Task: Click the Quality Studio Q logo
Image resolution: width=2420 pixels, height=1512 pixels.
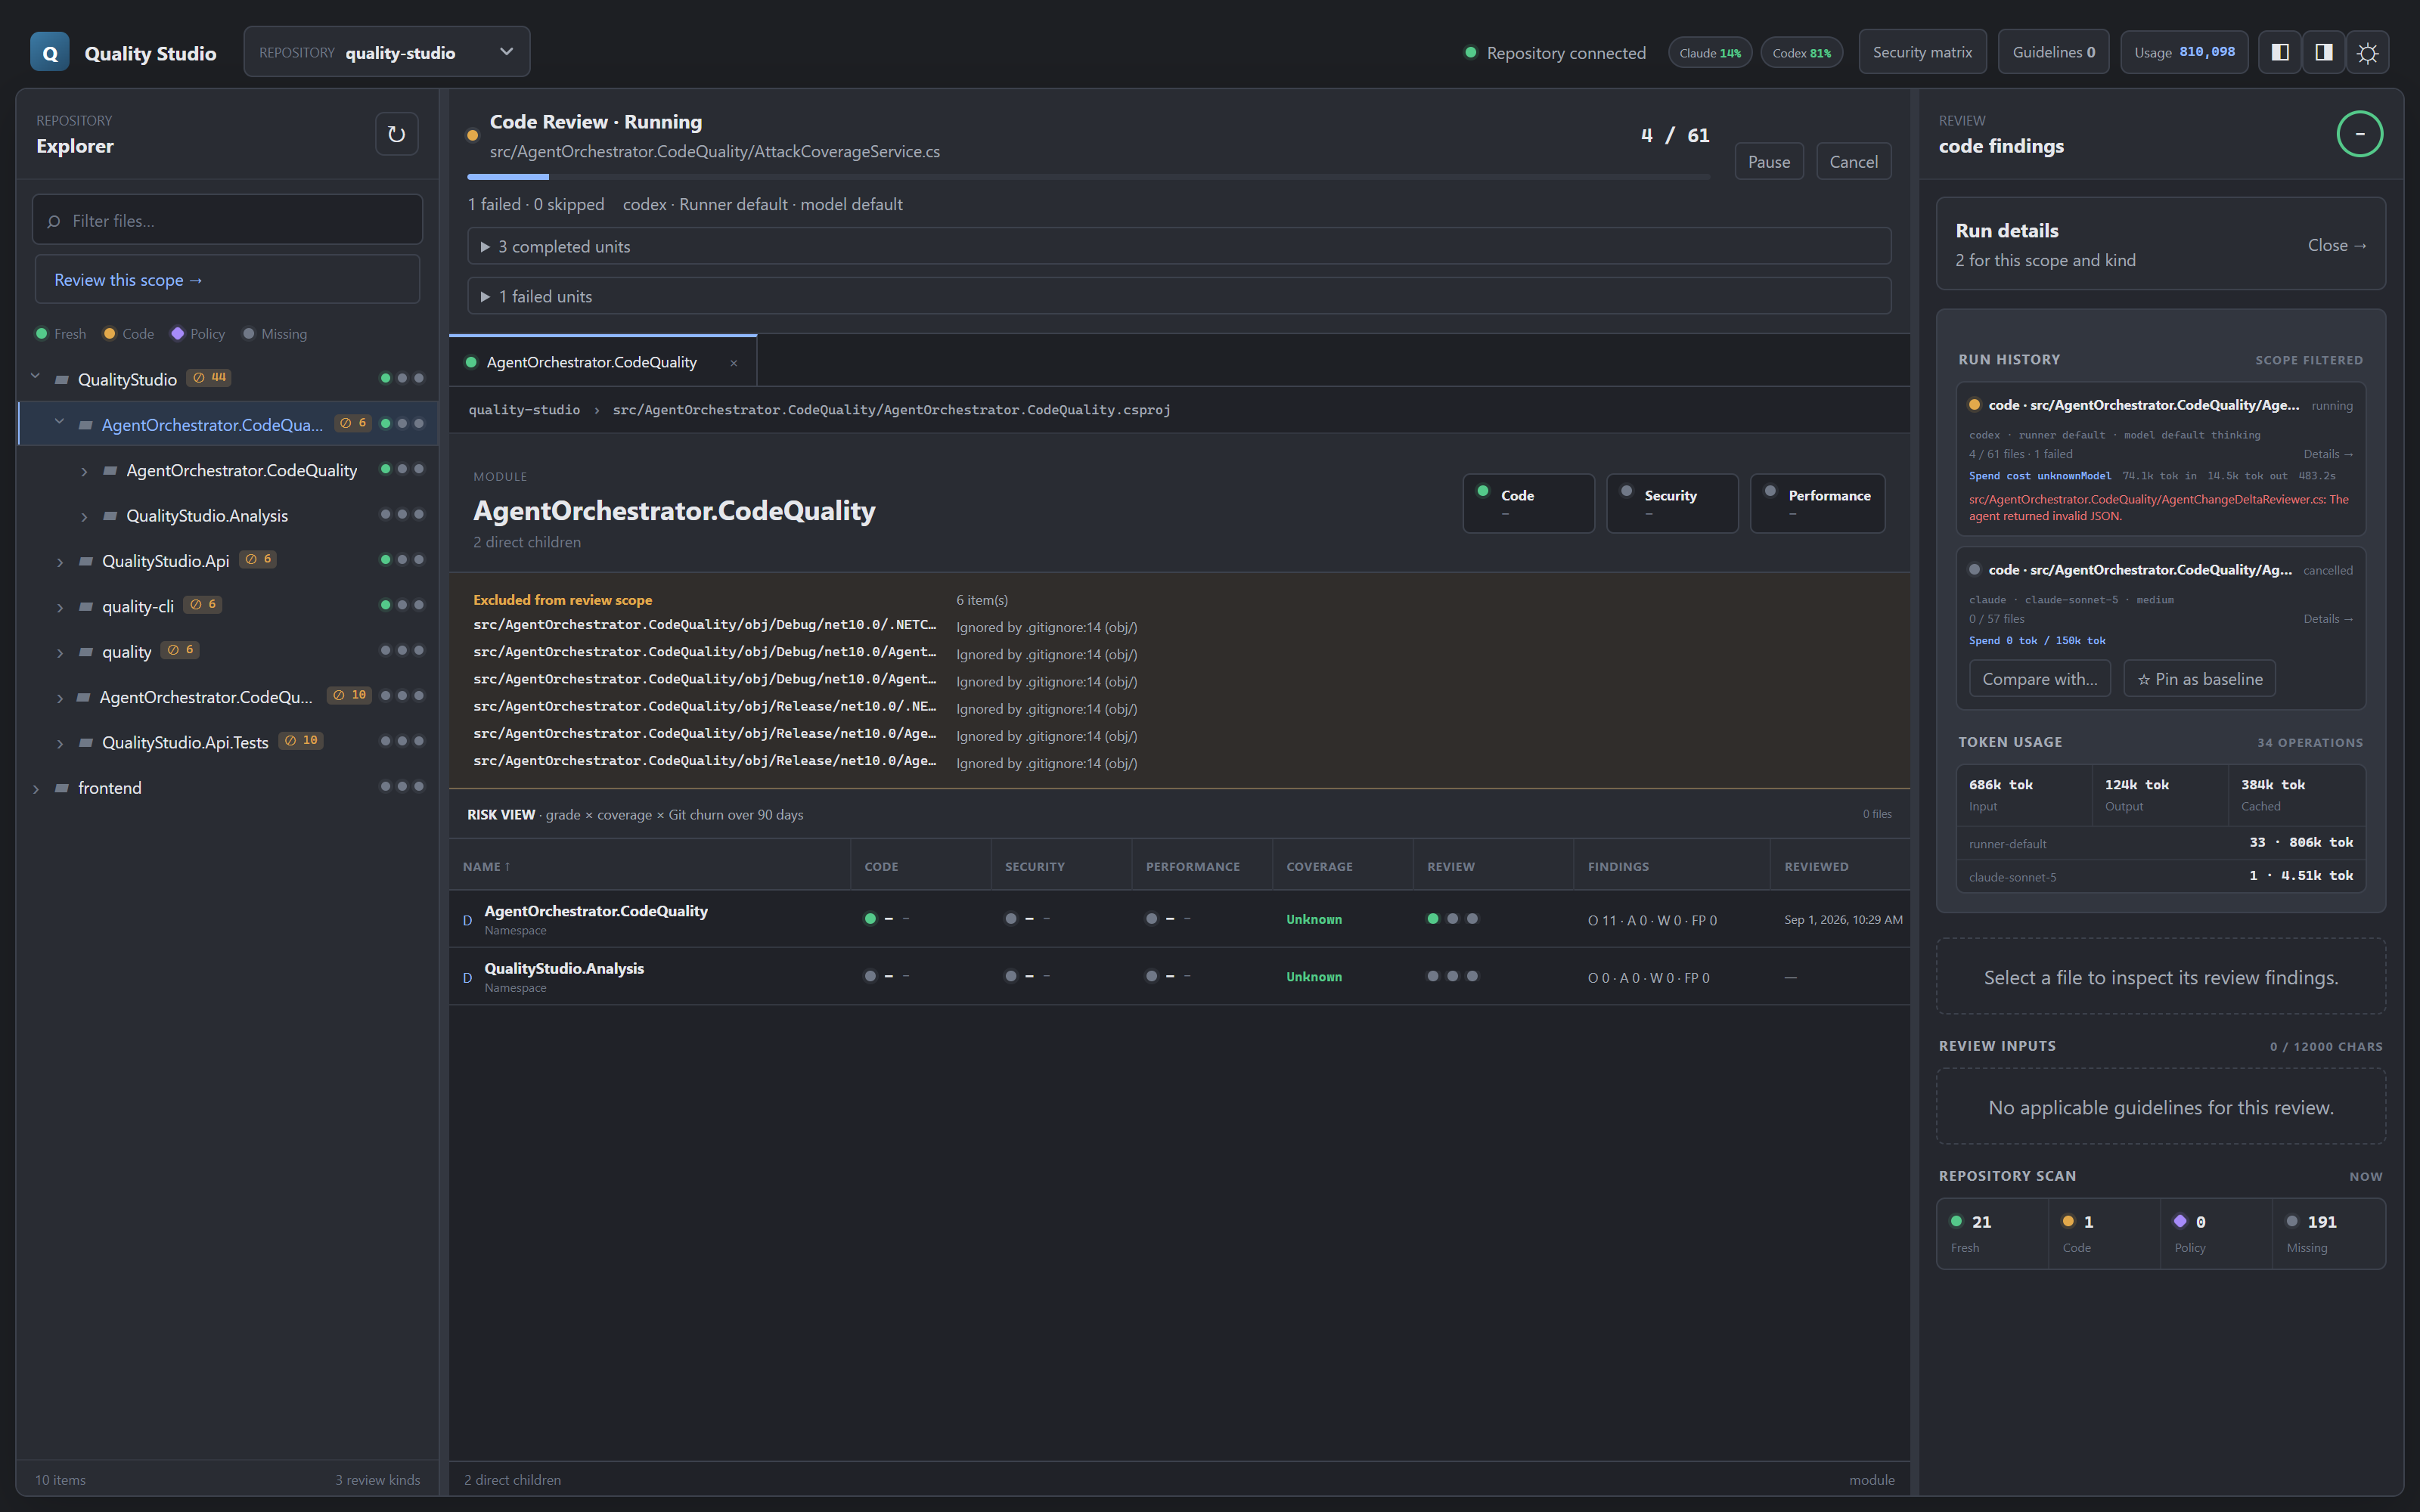Action: 50,52
